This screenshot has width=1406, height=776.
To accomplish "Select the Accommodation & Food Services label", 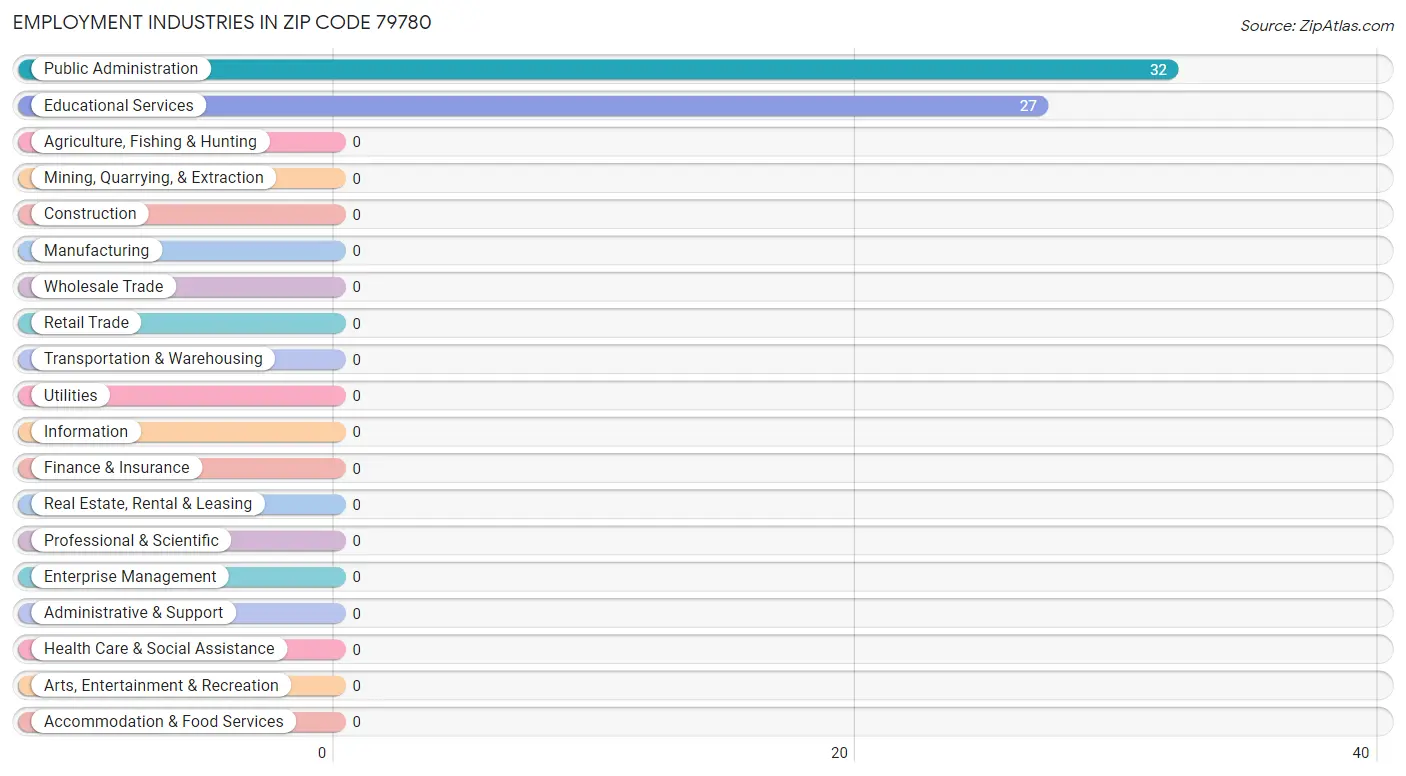I will [164, 722].
